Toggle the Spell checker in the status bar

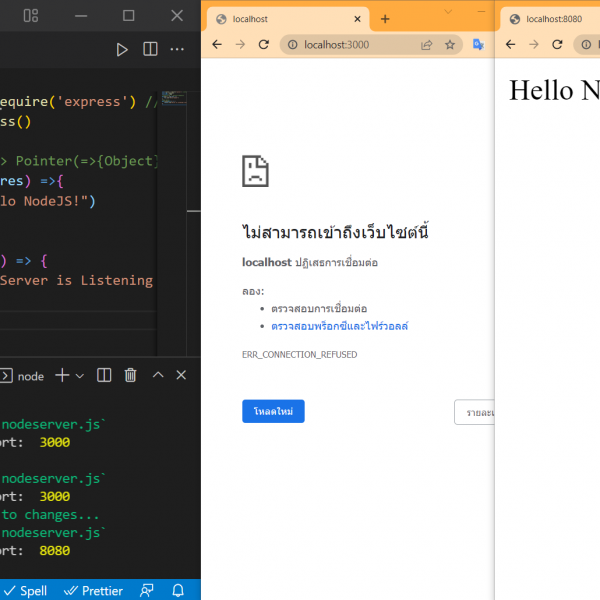[25, 590]
